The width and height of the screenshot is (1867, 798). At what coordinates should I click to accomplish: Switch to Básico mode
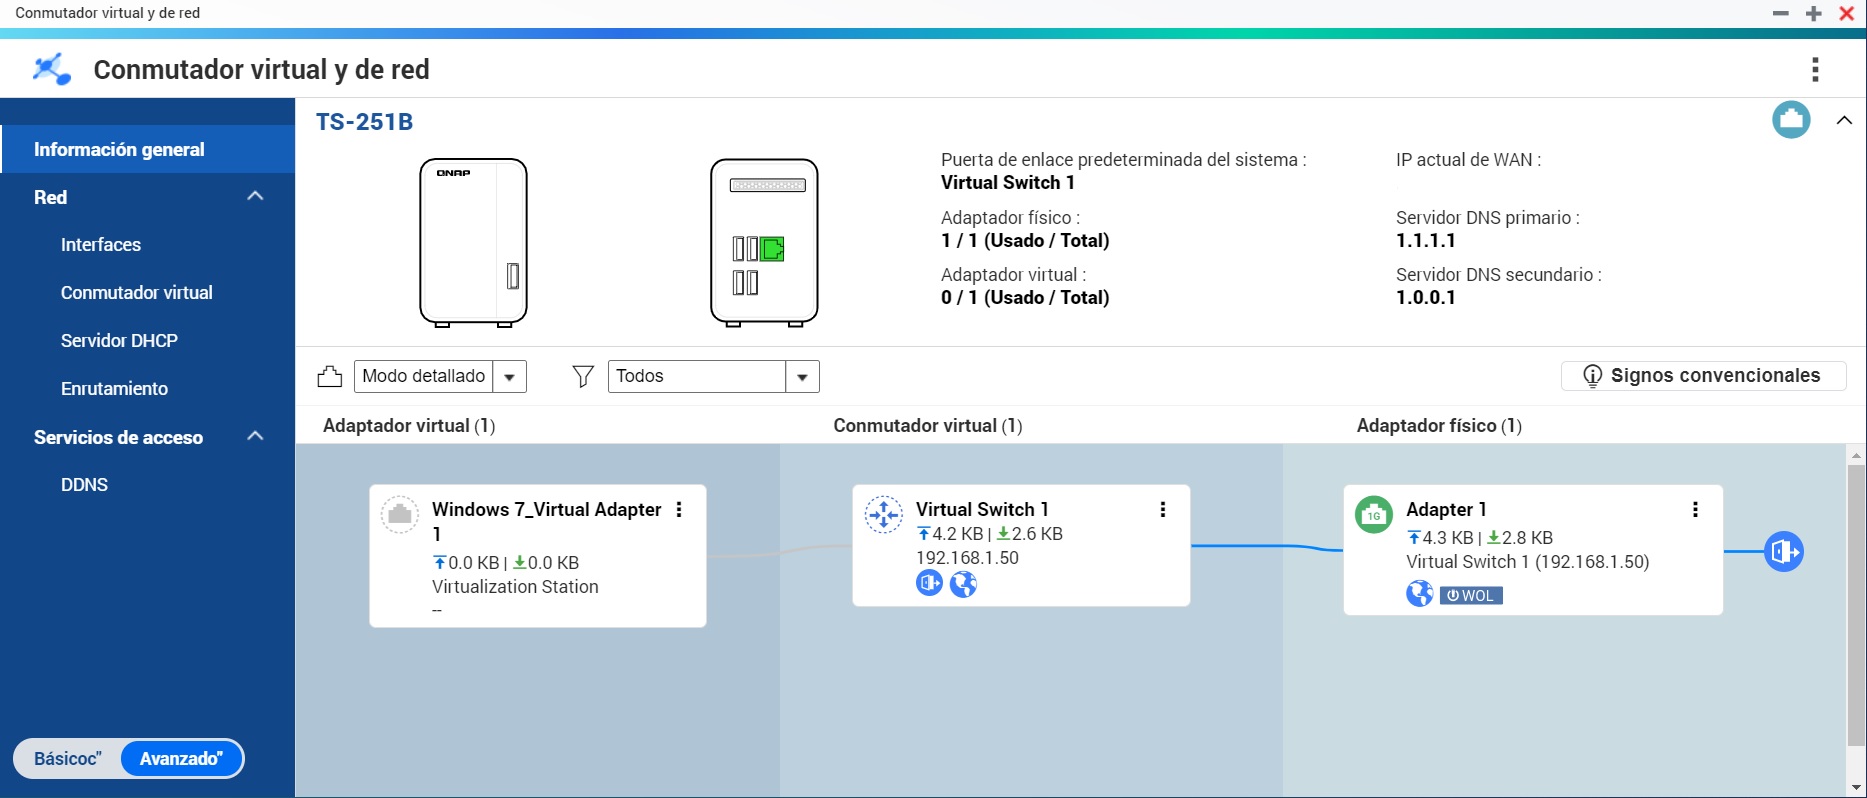click(67, 759)
